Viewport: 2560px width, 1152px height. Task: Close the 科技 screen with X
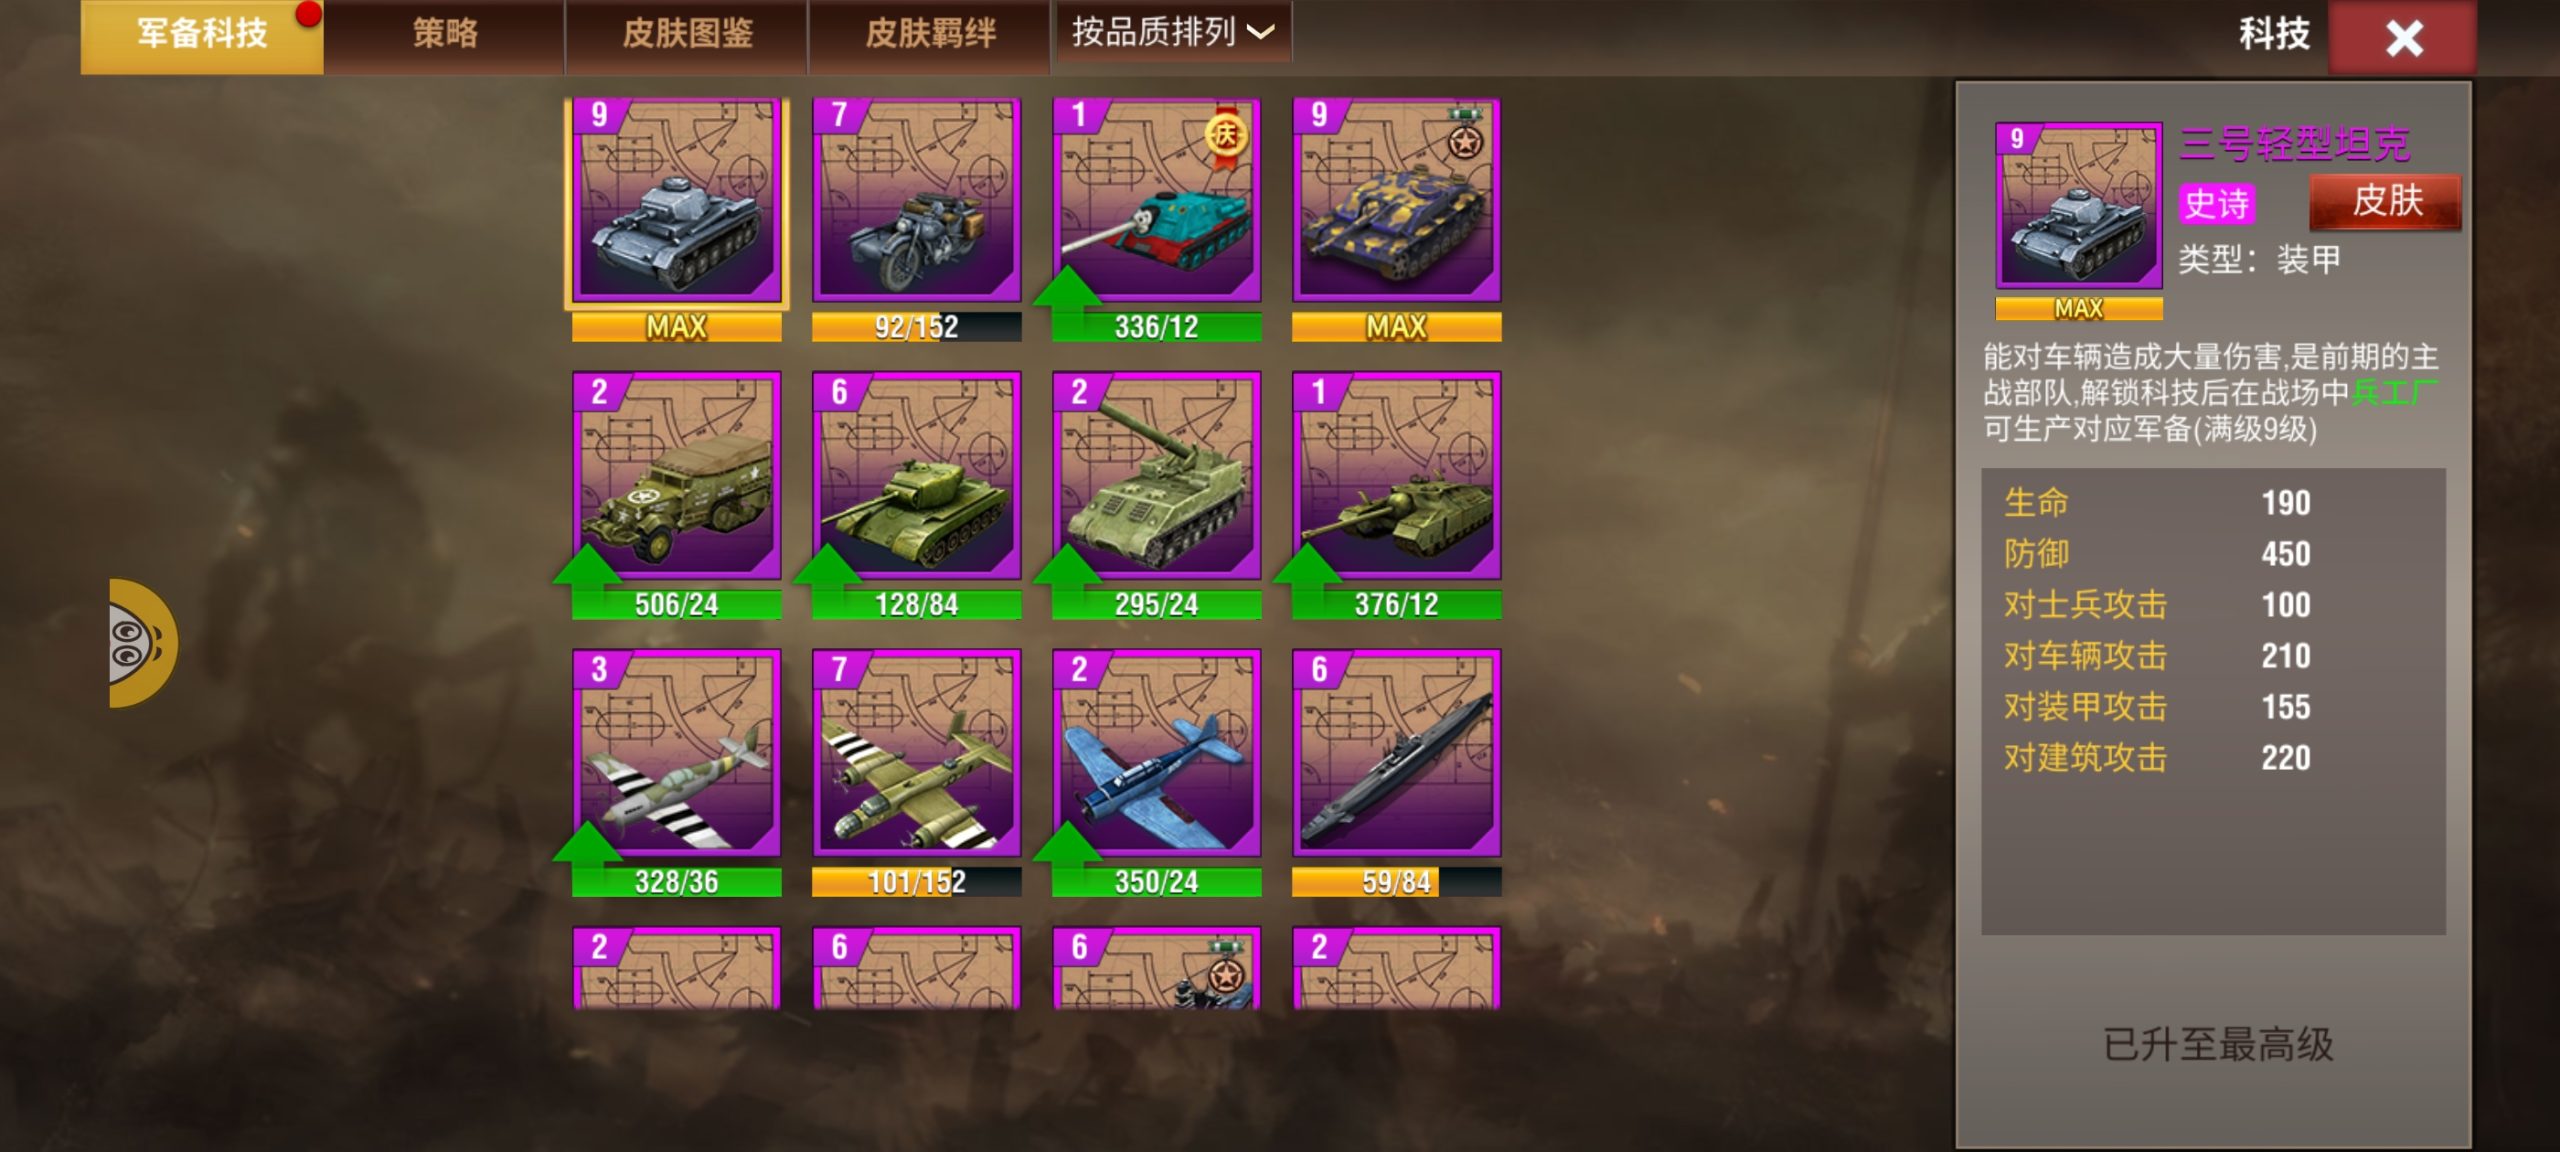click(x=2403, y=38)
